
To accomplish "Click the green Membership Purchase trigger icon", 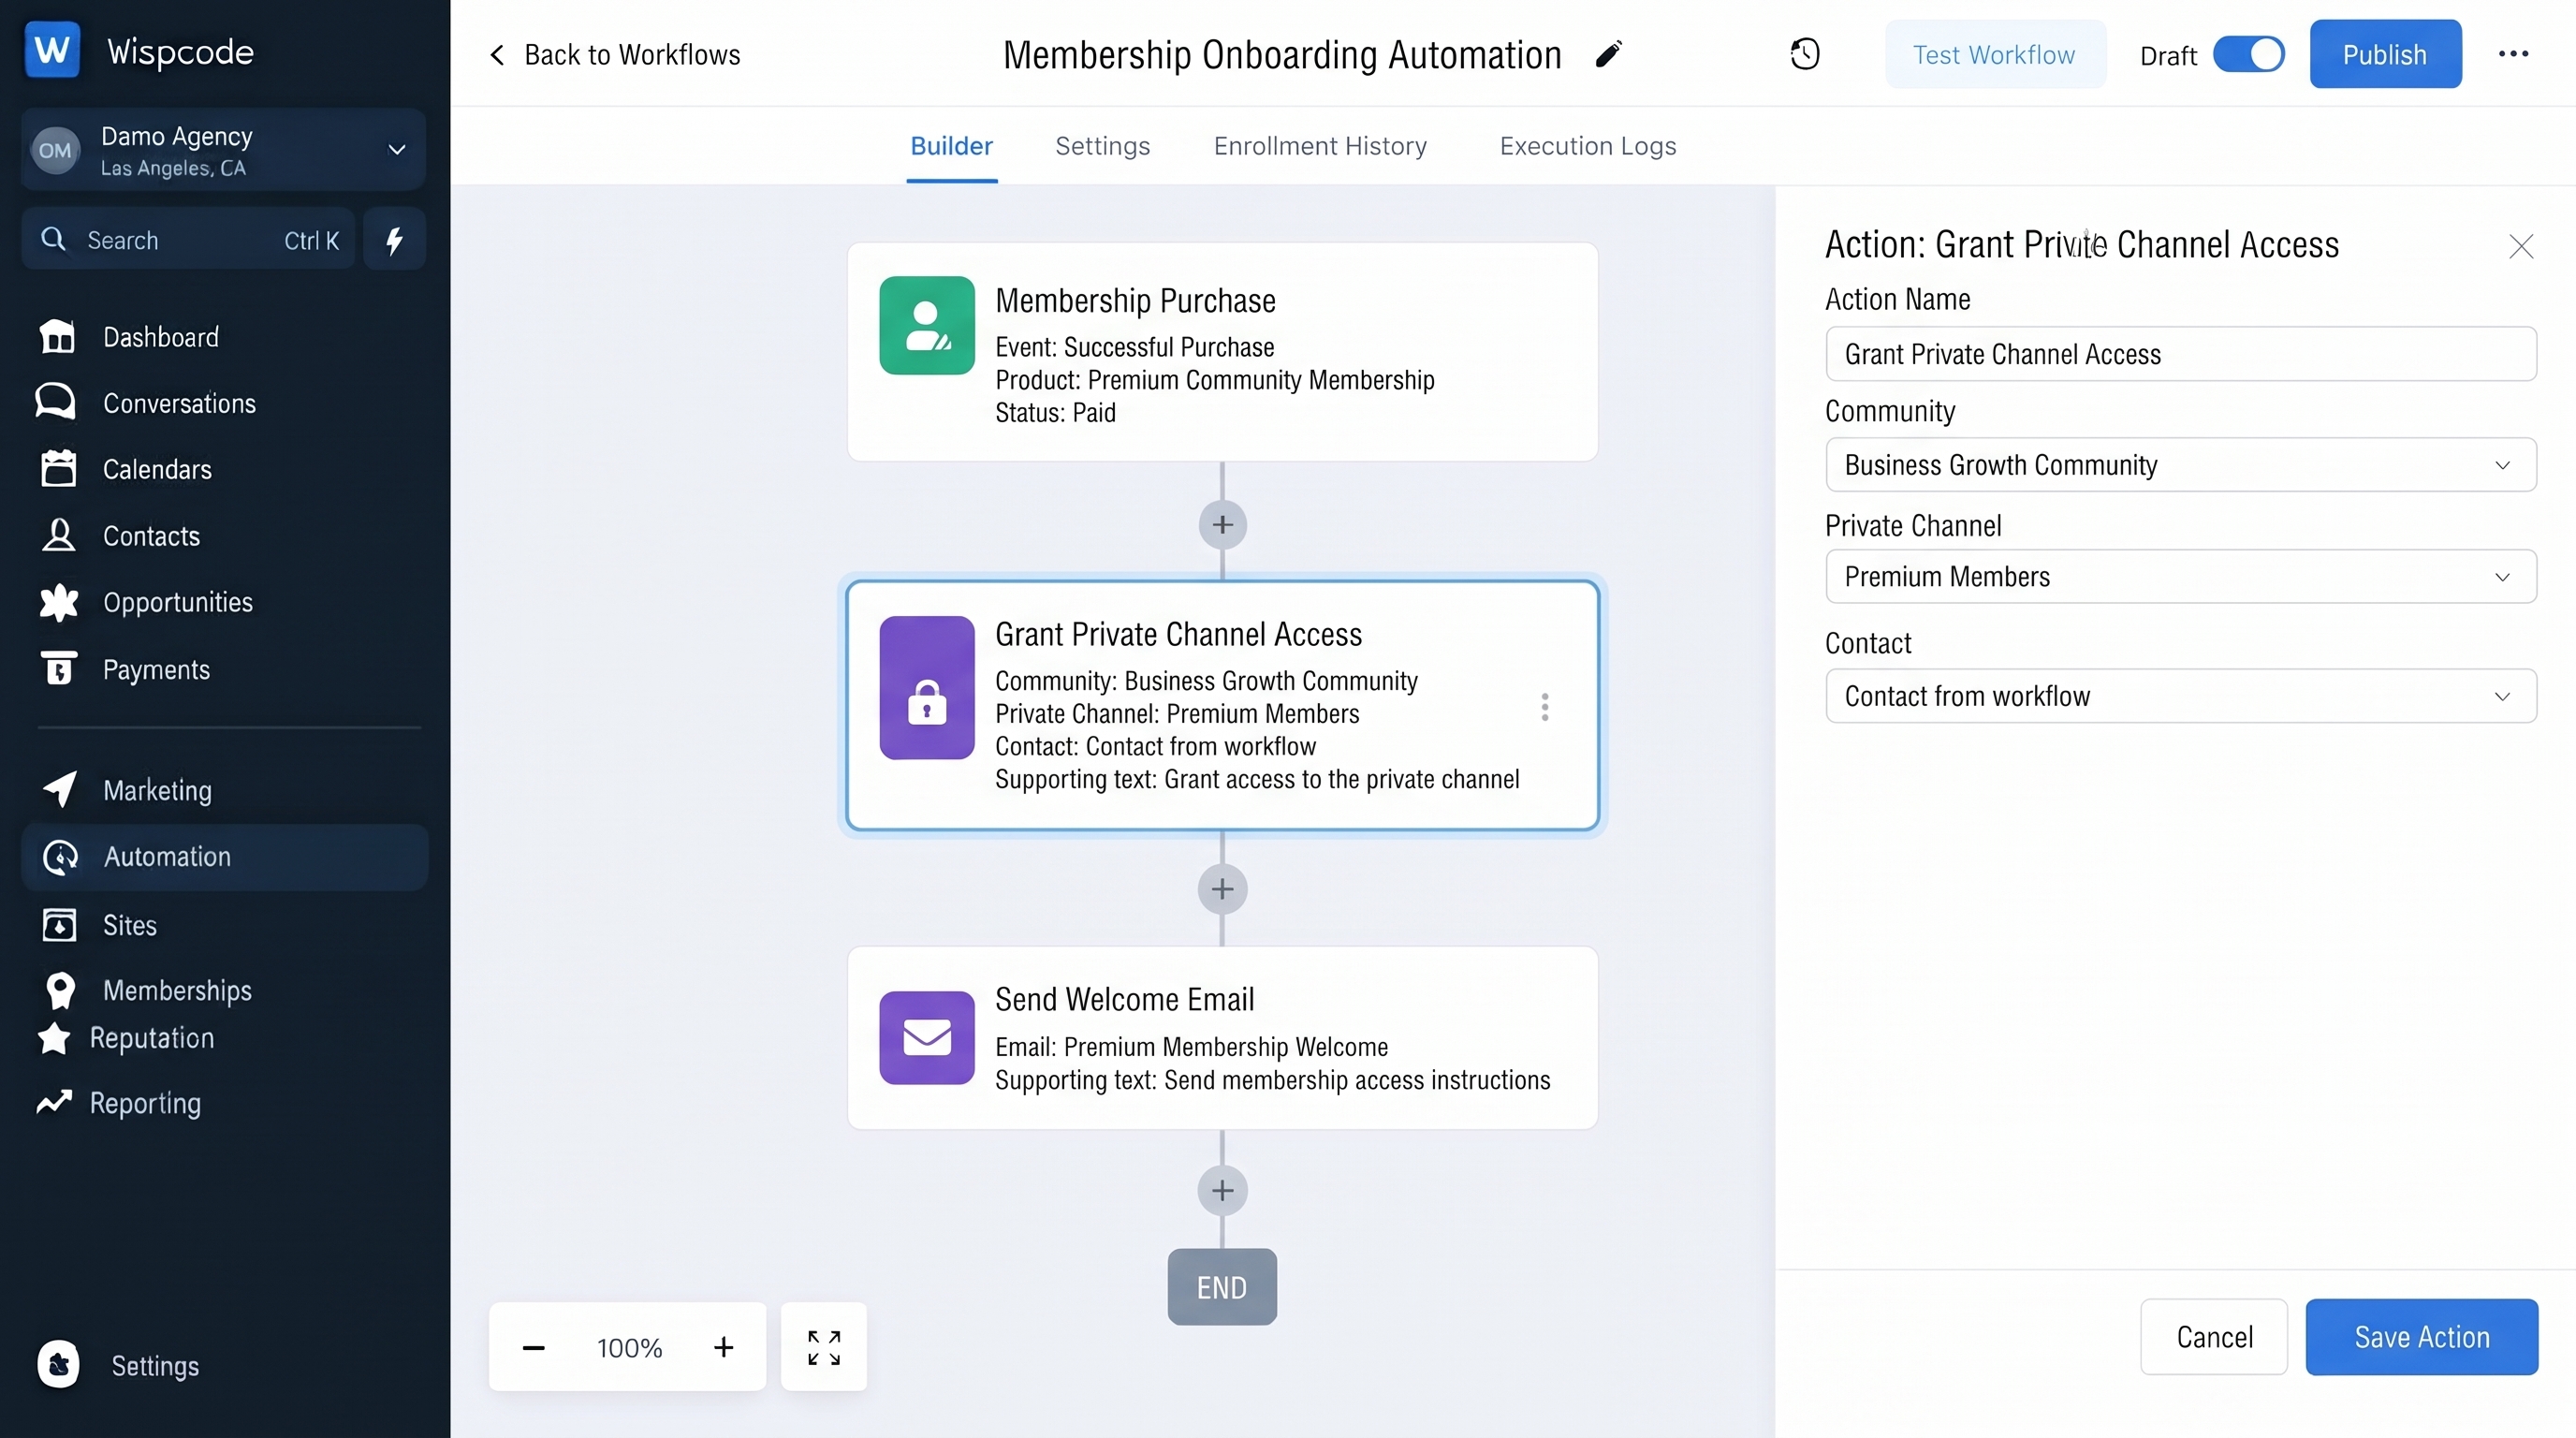I will pyautogui.click(x=927, y=325).
